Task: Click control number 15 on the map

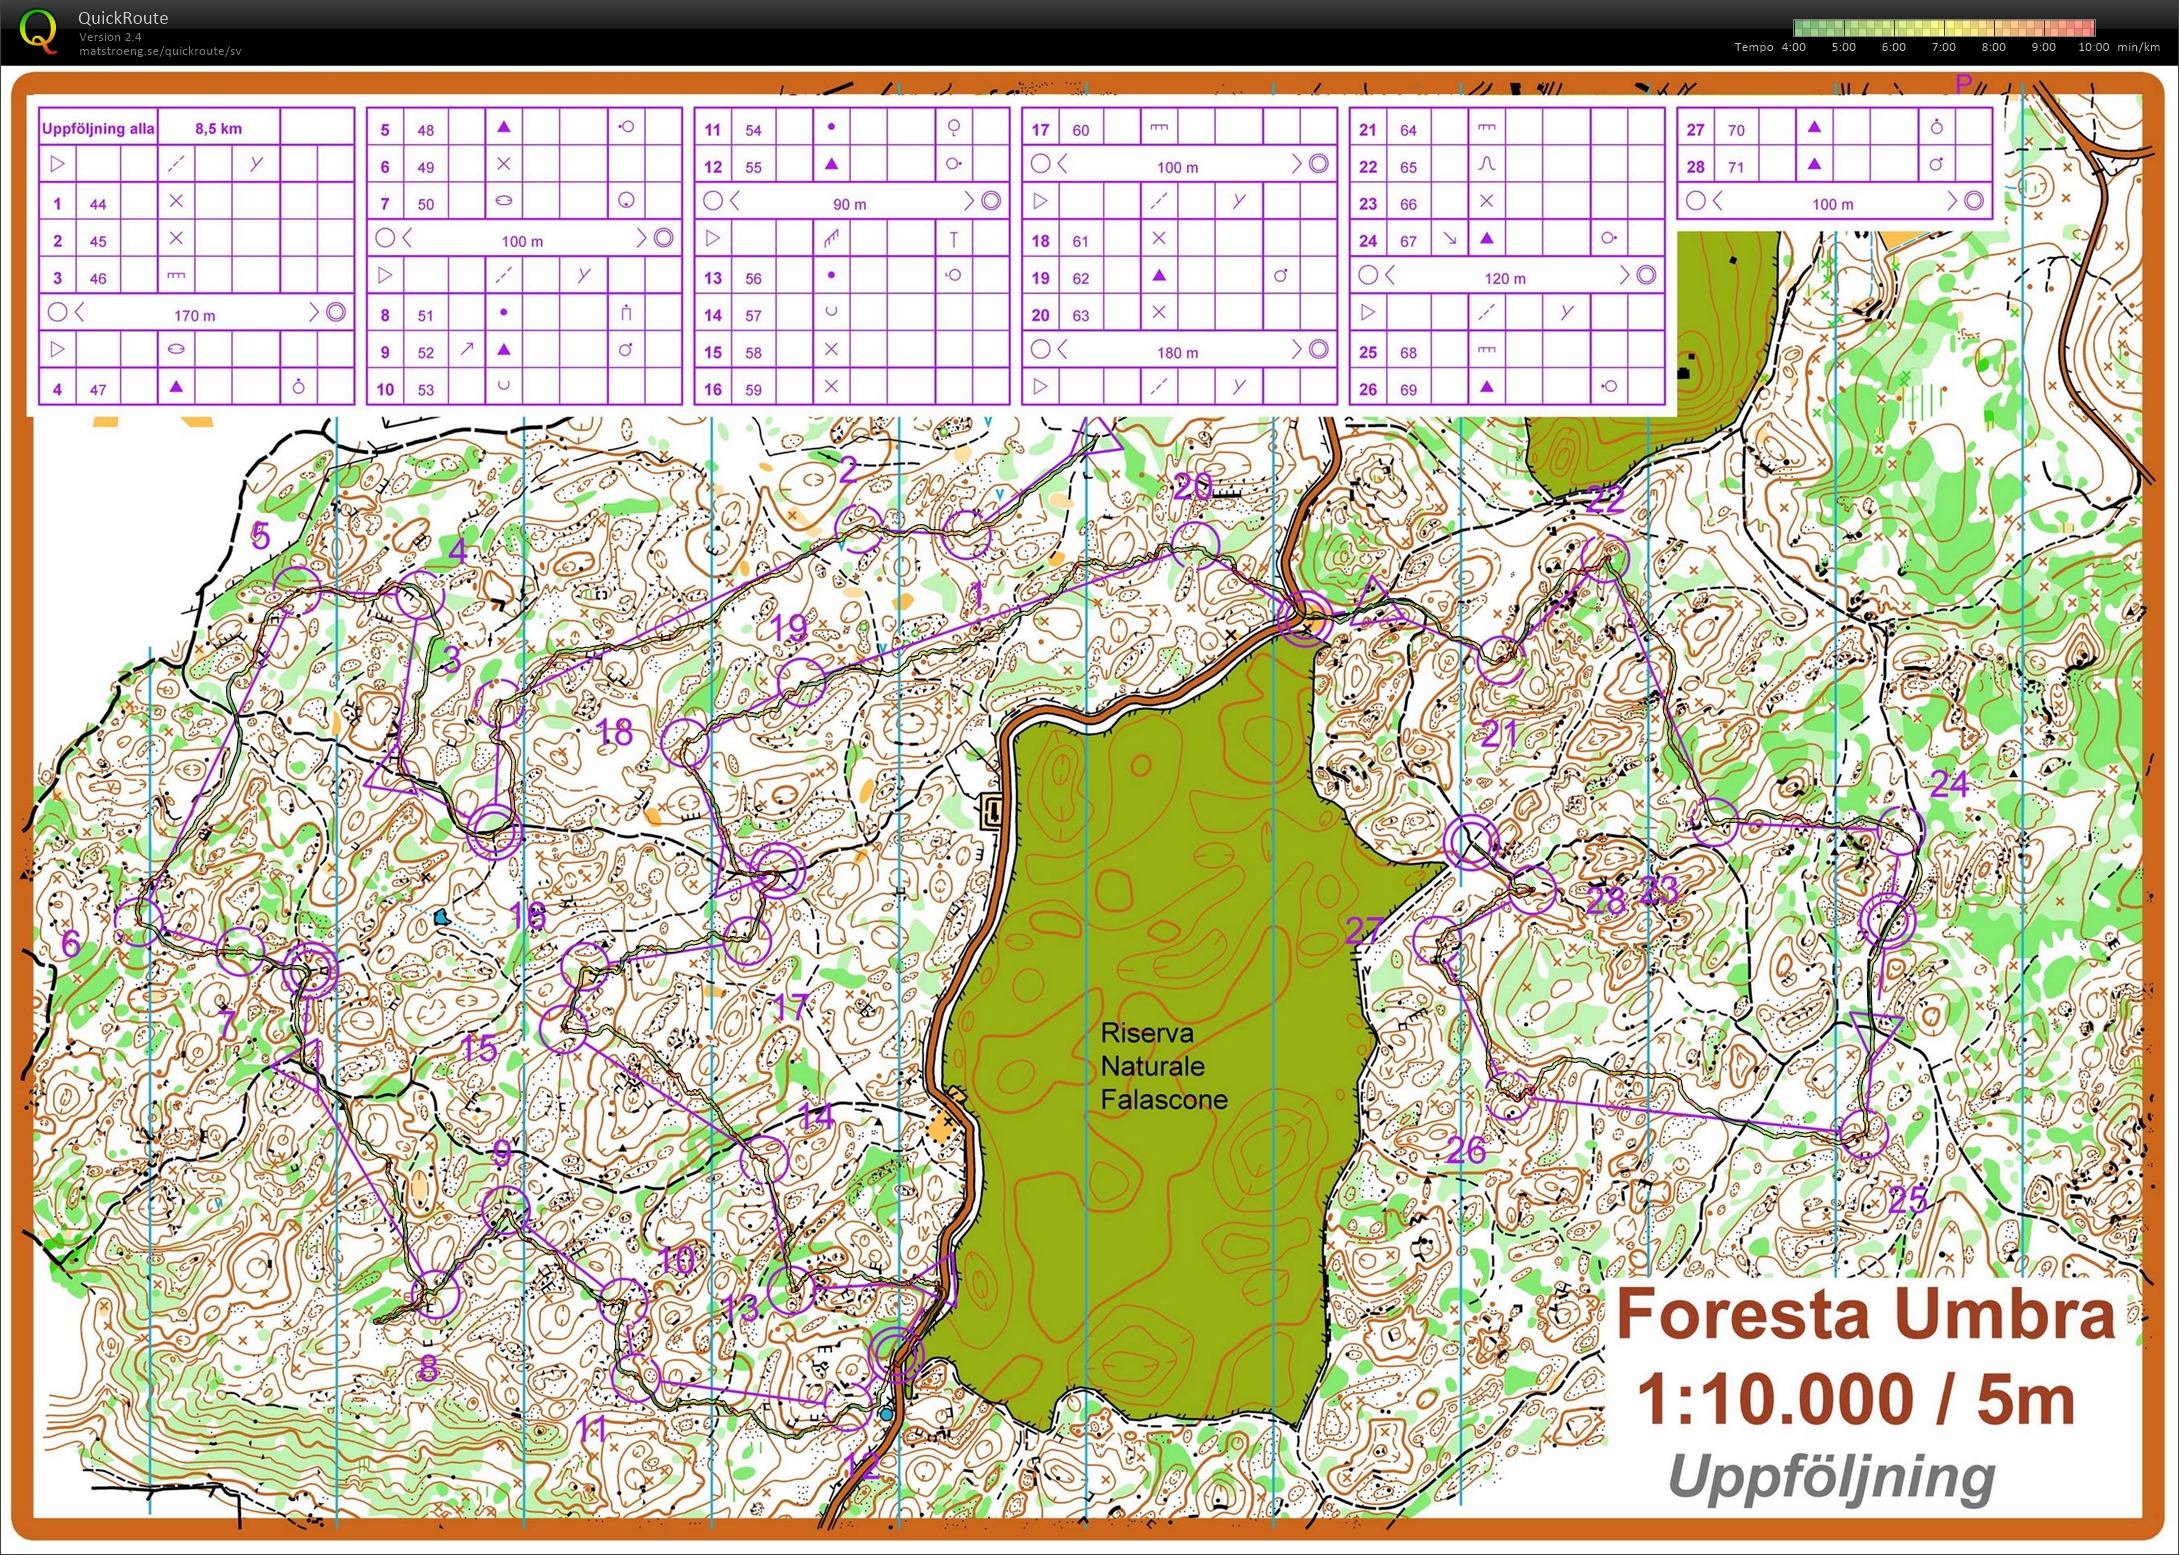Action: click(478, 1049)
